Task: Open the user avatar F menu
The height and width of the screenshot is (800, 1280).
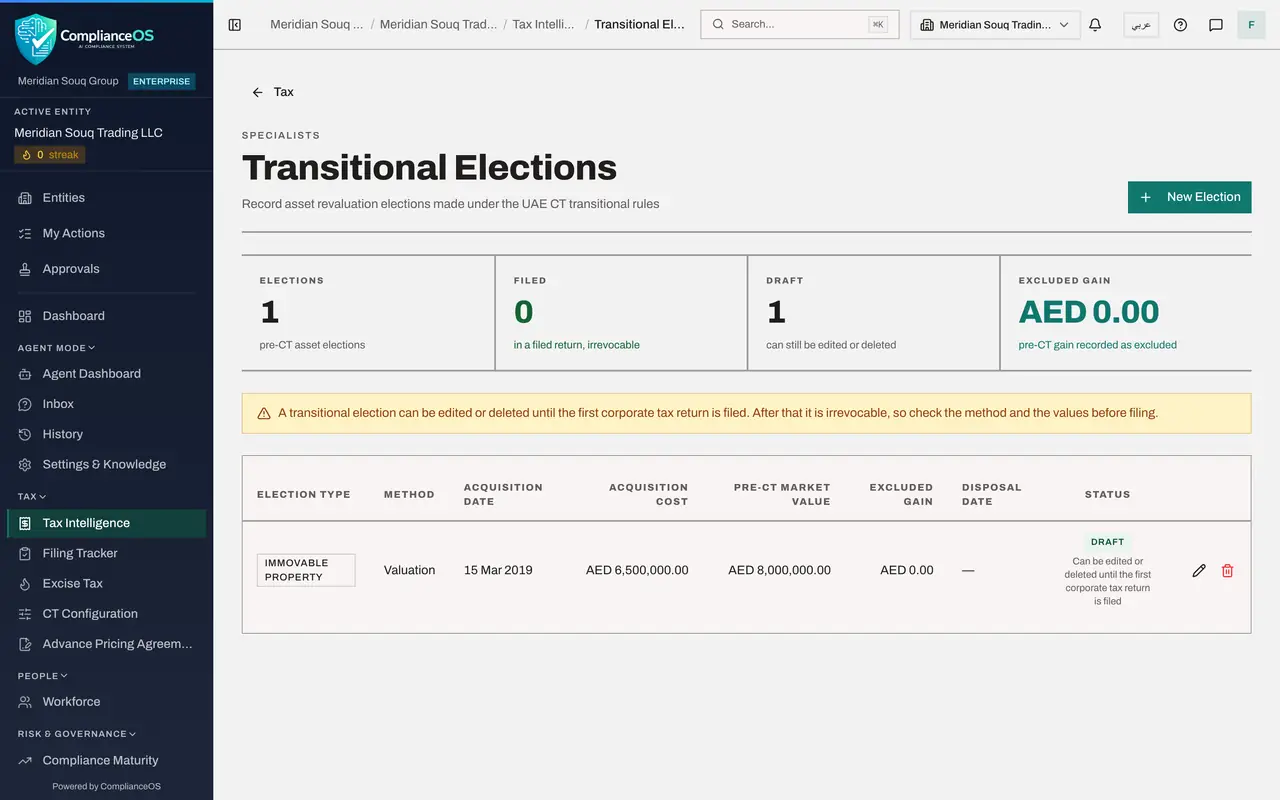Action: pos(1251,25)
